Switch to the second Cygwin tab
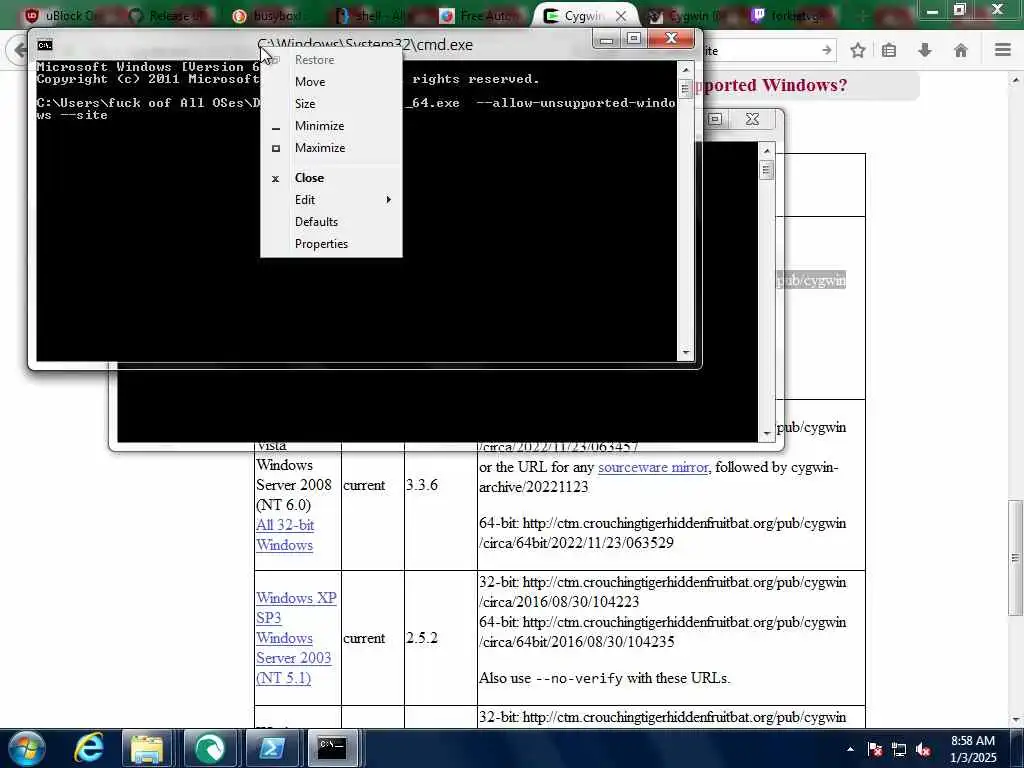This screenshot has width=1024, height=768. coord(686,16)
